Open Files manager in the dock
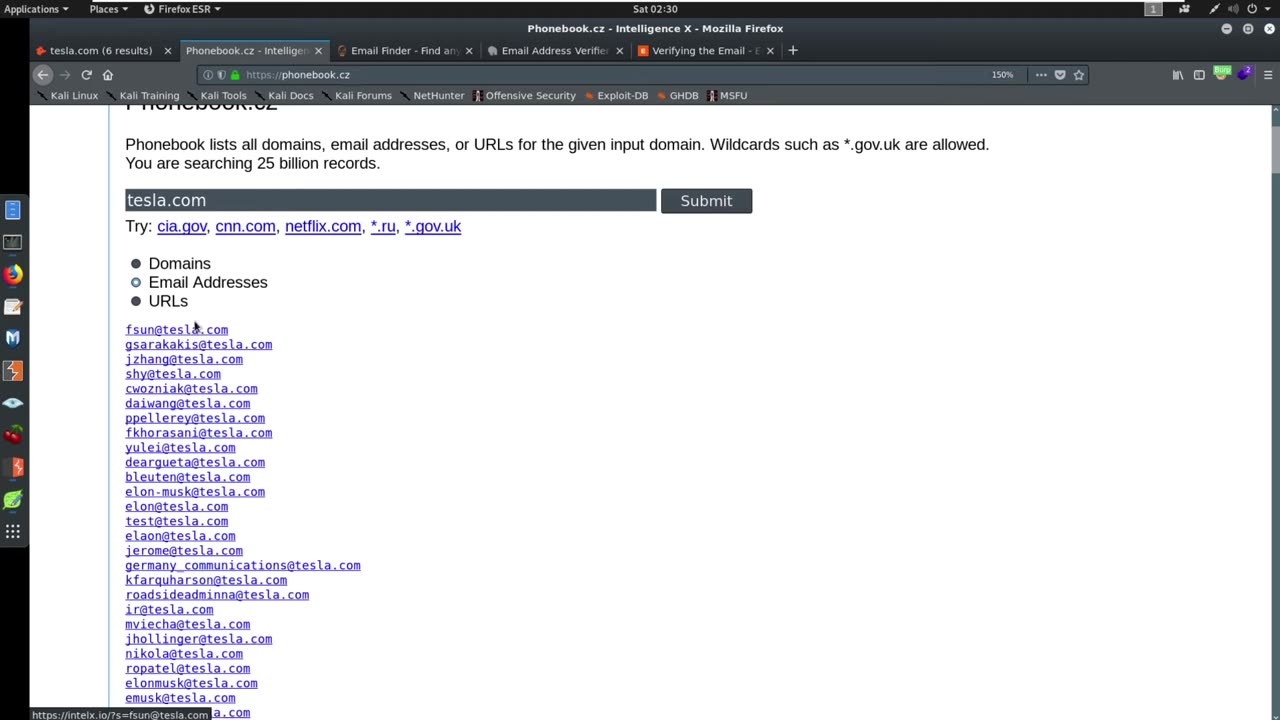1280x720 pixels. [x=13, y=210]
